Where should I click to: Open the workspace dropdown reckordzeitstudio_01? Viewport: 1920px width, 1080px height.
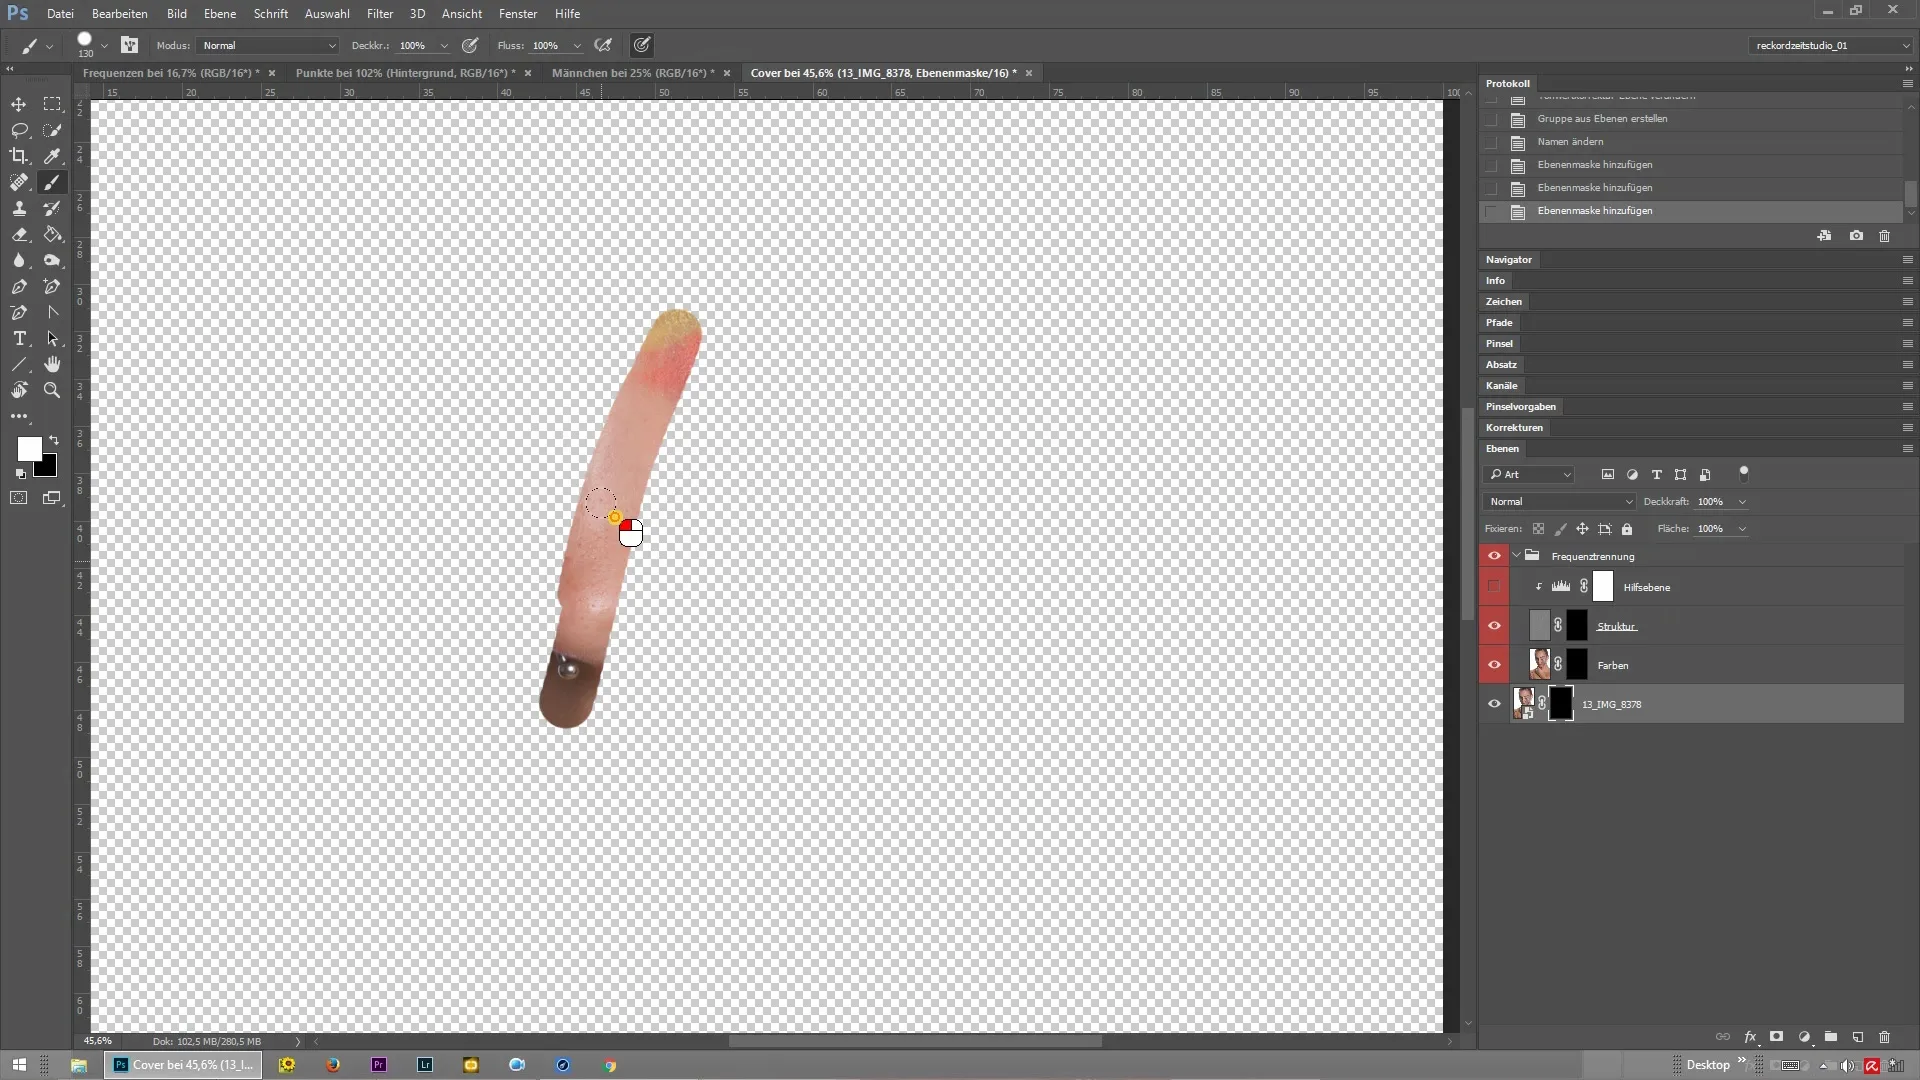point(1830,45)
